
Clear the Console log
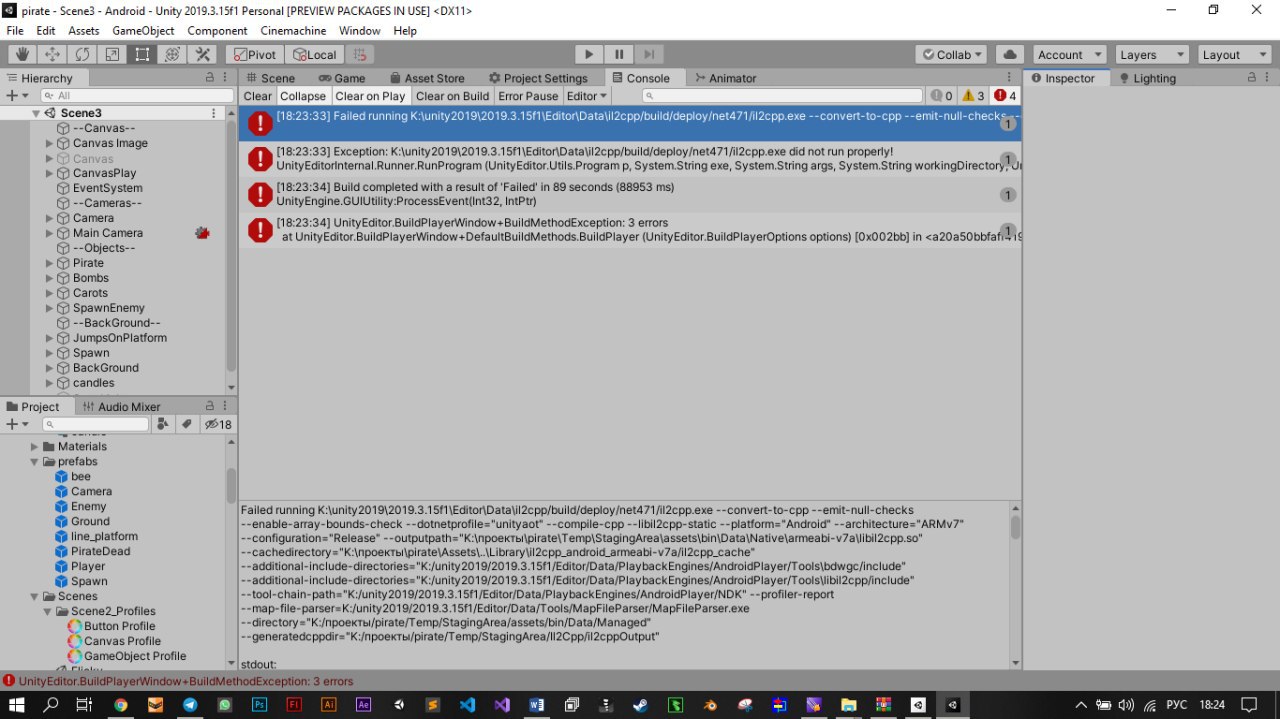[257, 96]
